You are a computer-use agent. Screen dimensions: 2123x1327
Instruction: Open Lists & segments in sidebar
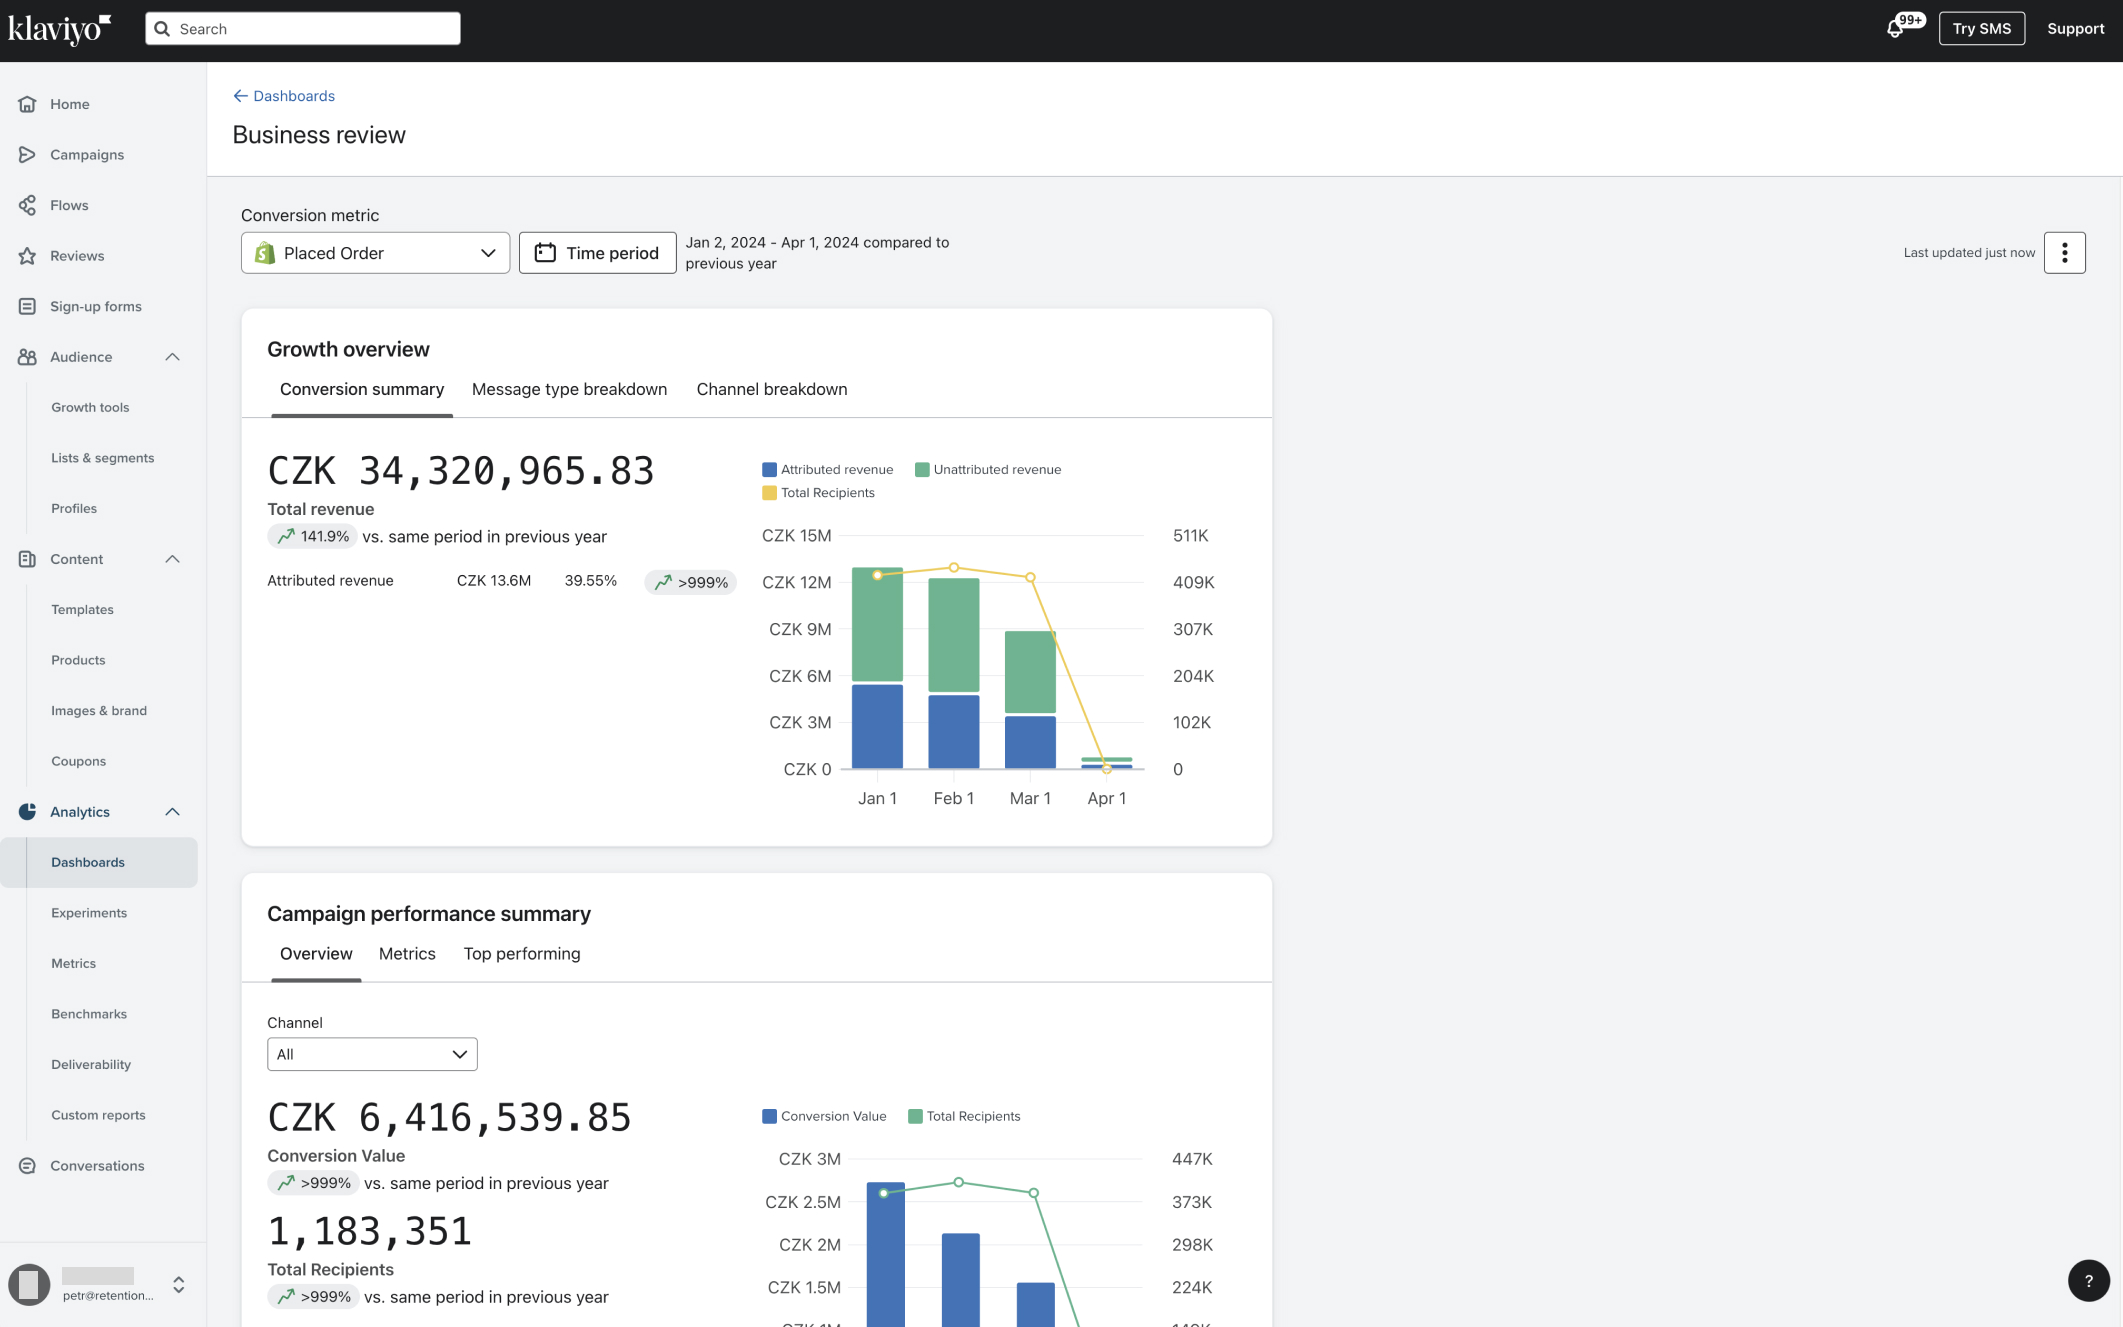[x=102, y=458]
